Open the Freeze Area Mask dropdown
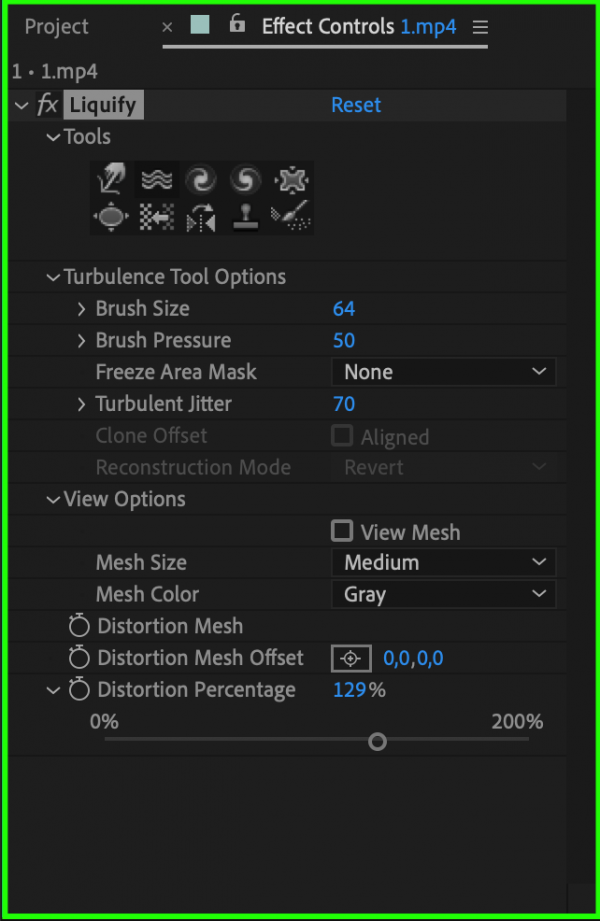Image resolution: width=600 pixels, height=921 pixels. coord(443,371)
